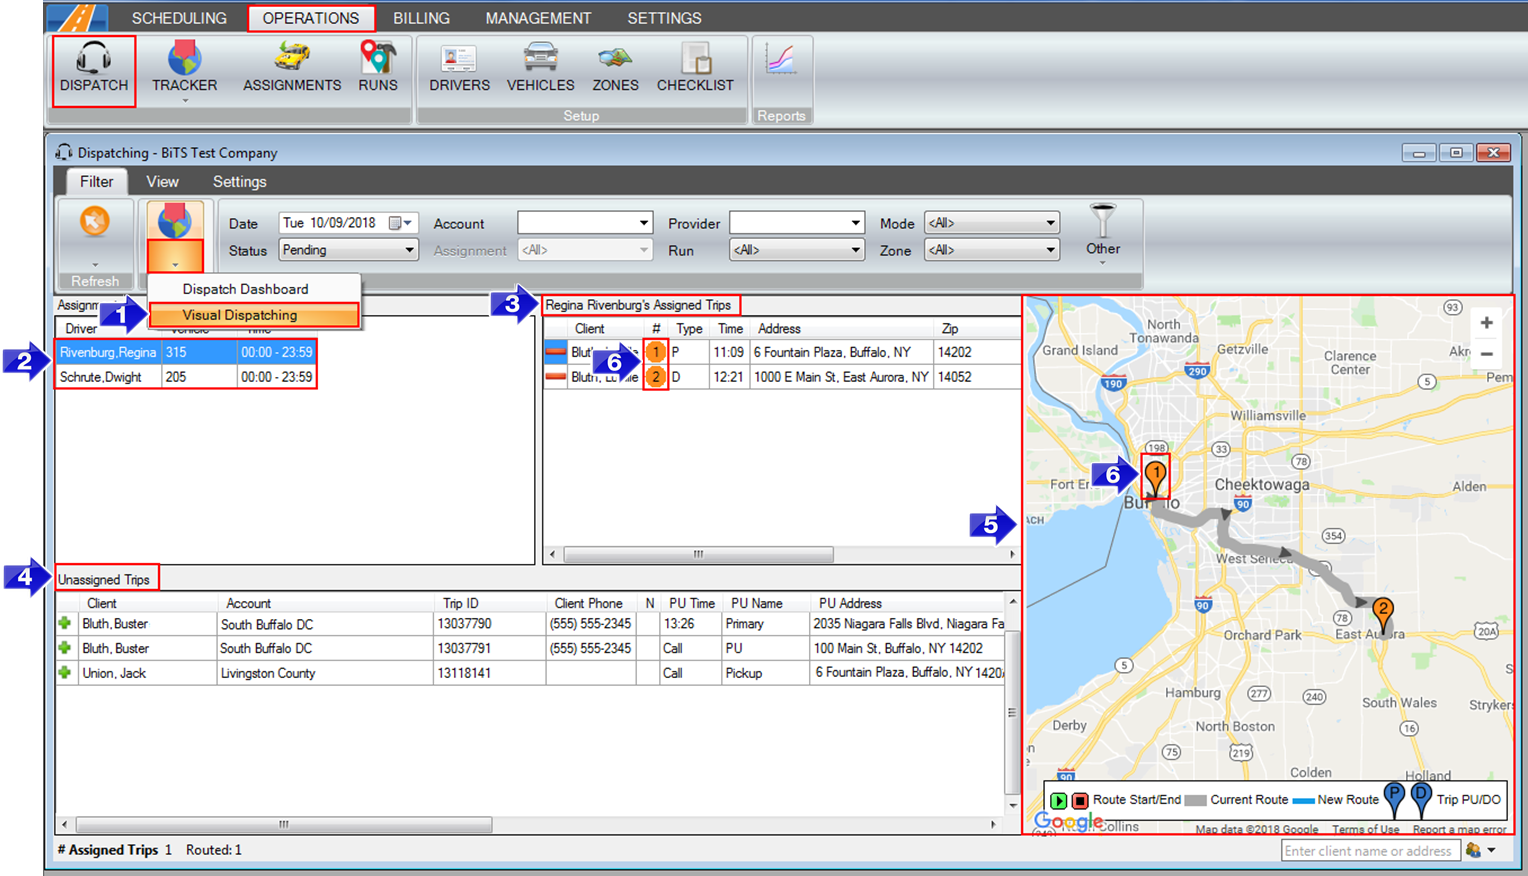Open the Date picker calendar dropdown
The image size is (1528, 876).
tap(400, 223)
